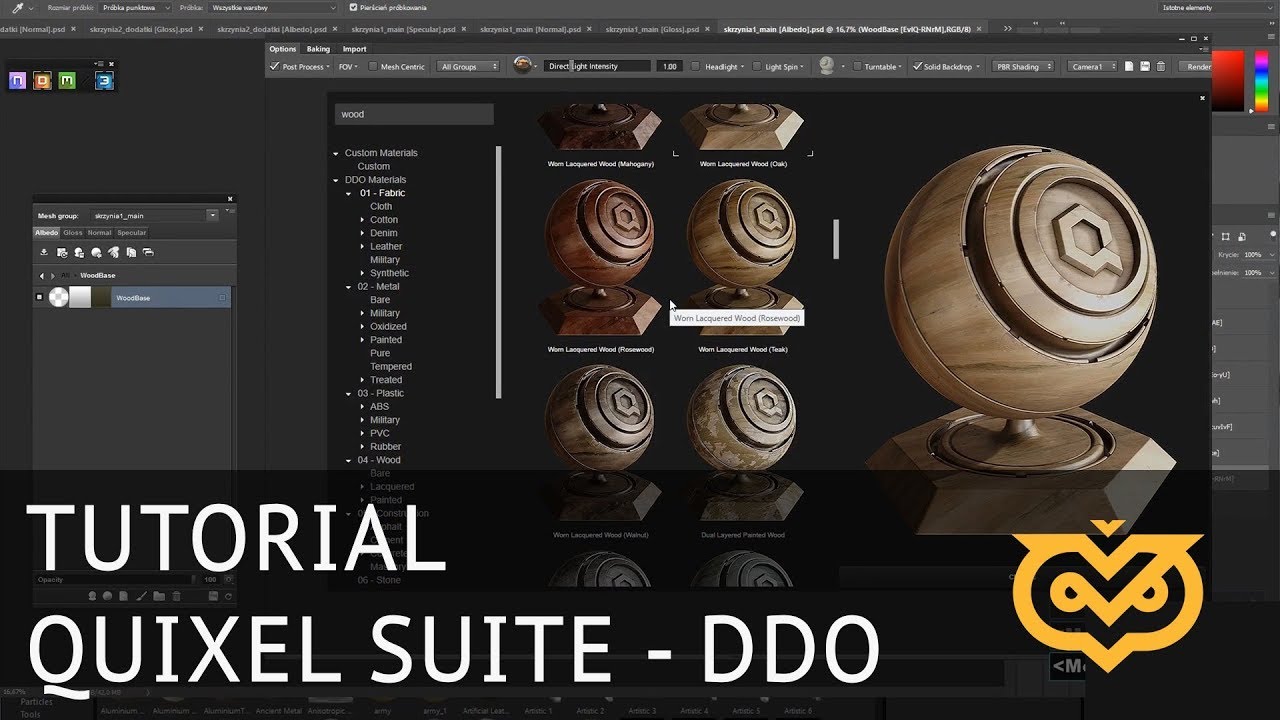Viewport: 1280px width, 720px height.
Task: Pick Worn Lacquered Wood (Teak) material thumbnail
Action: [742, 258]
